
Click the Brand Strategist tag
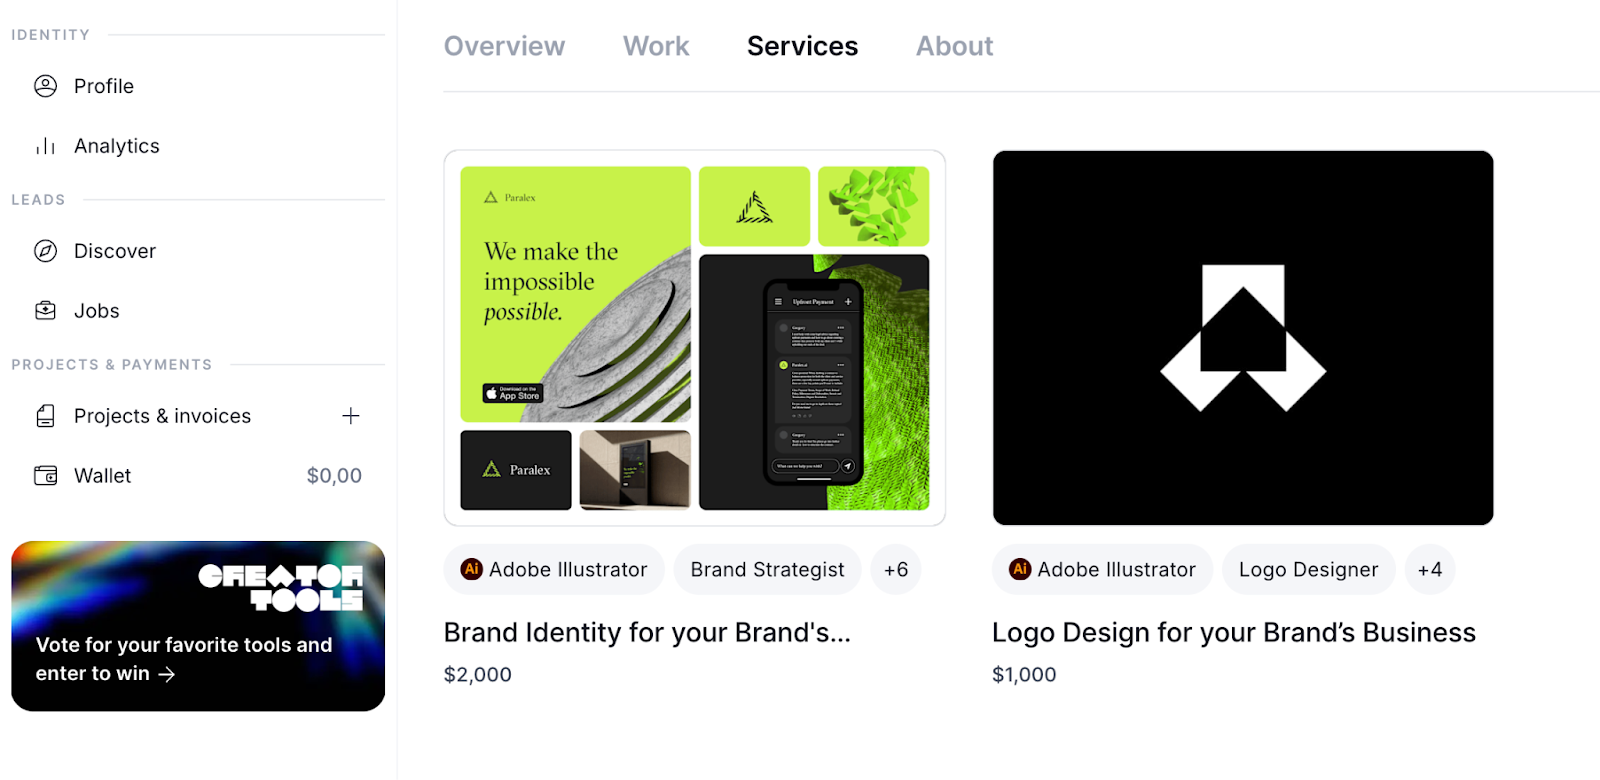(x=768, y=570)
